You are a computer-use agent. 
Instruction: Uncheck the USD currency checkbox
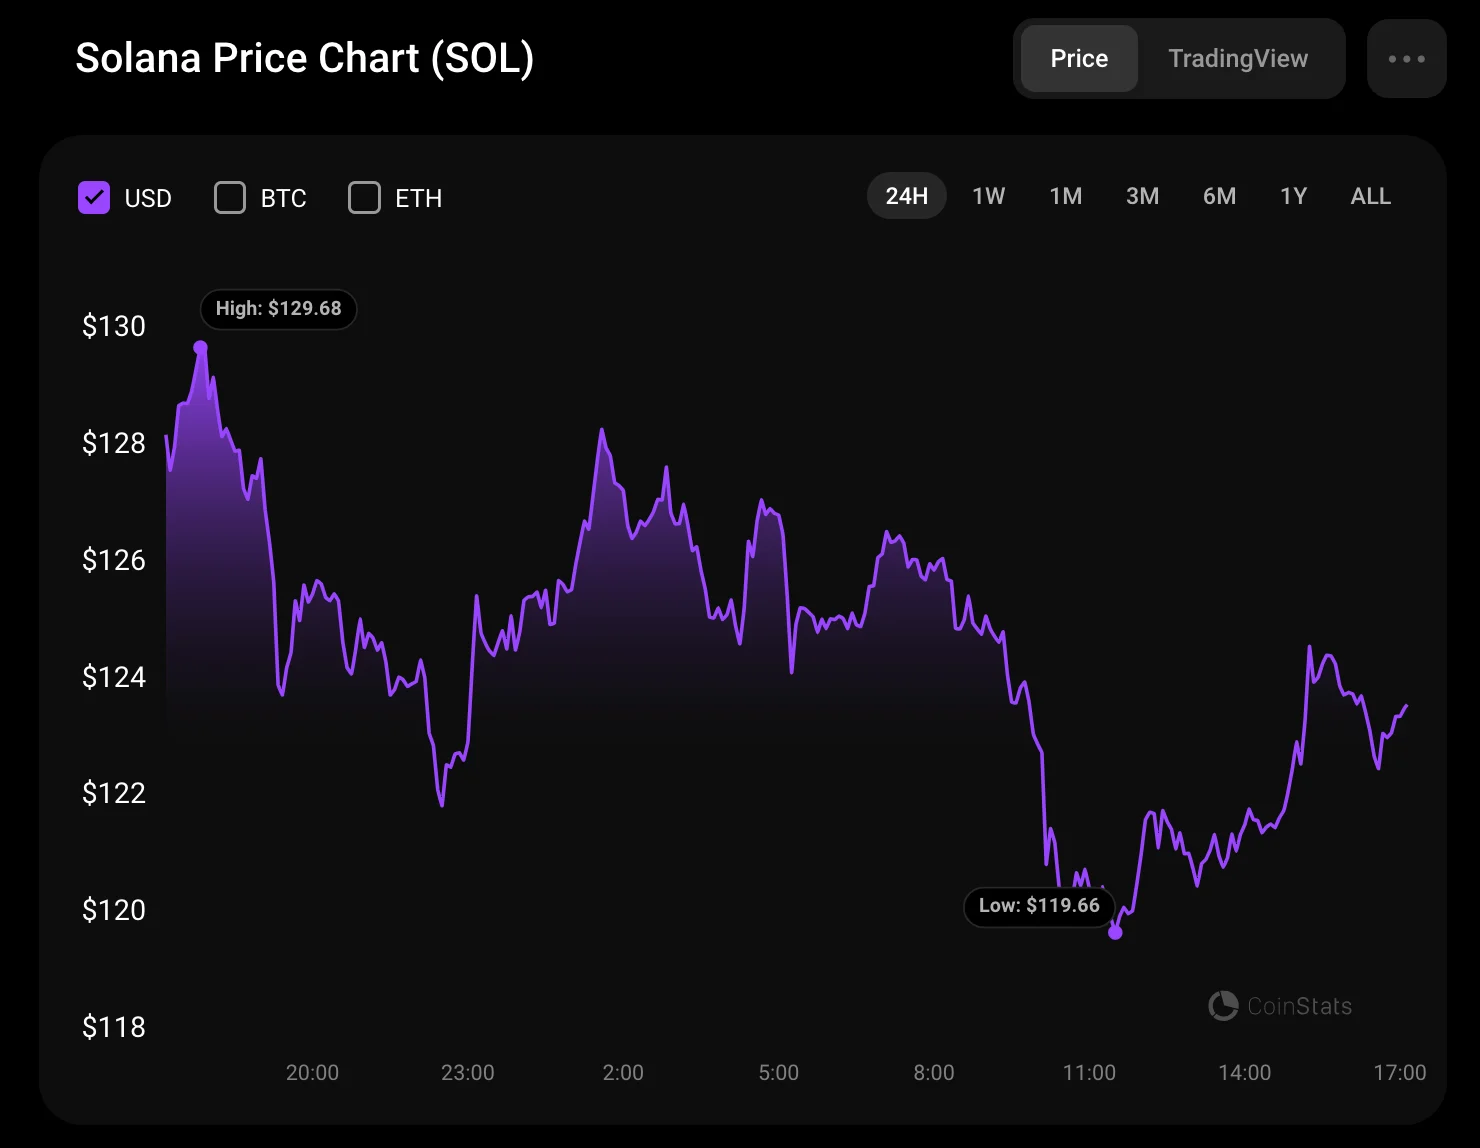pyautogui.click(x=94, y=198)
